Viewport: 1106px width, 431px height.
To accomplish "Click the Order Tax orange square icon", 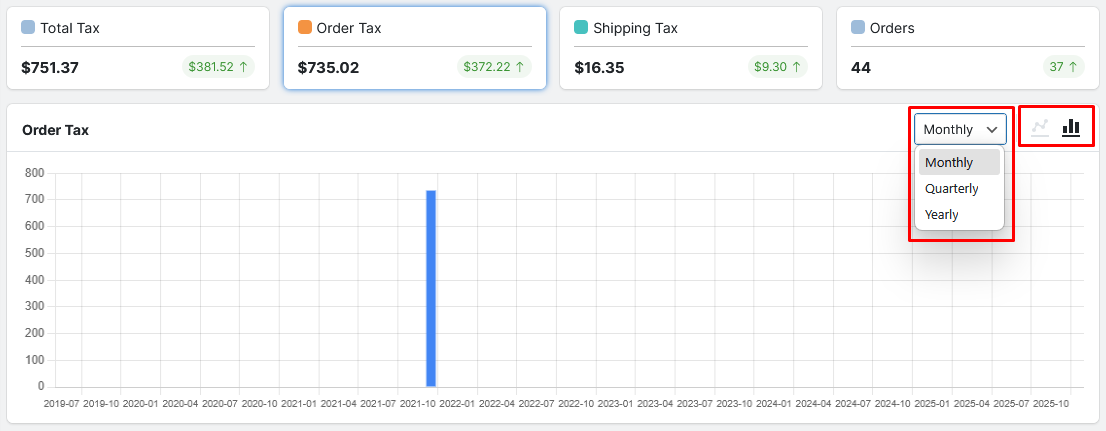I will 305,28.
